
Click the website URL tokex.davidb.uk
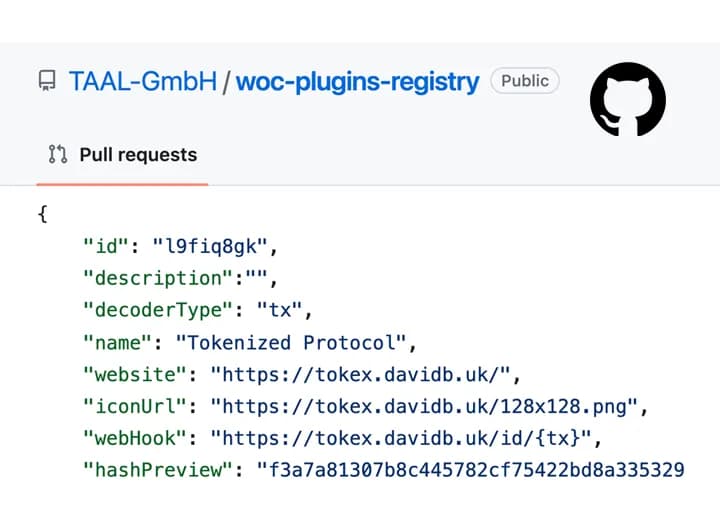pyautogui.click(x=360, y=374)
